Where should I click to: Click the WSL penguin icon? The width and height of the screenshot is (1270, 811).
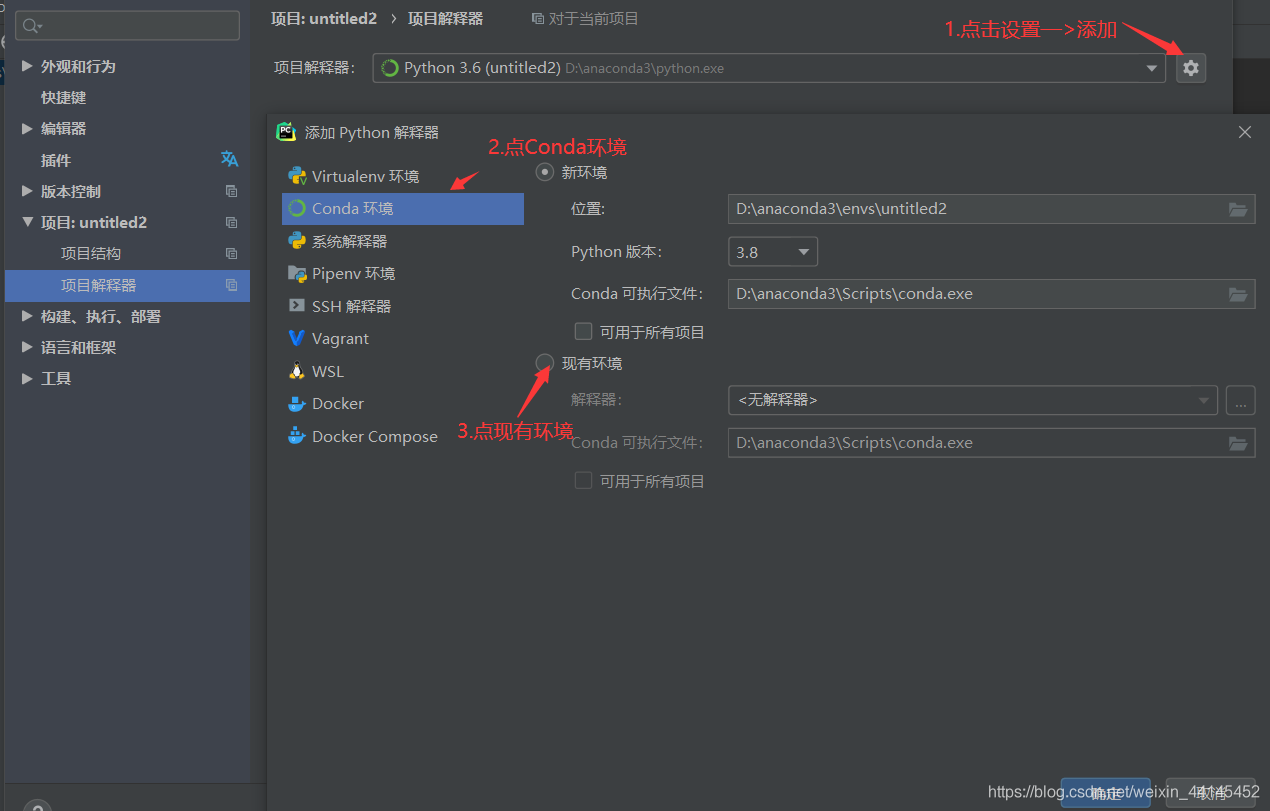tap(297, 371)
